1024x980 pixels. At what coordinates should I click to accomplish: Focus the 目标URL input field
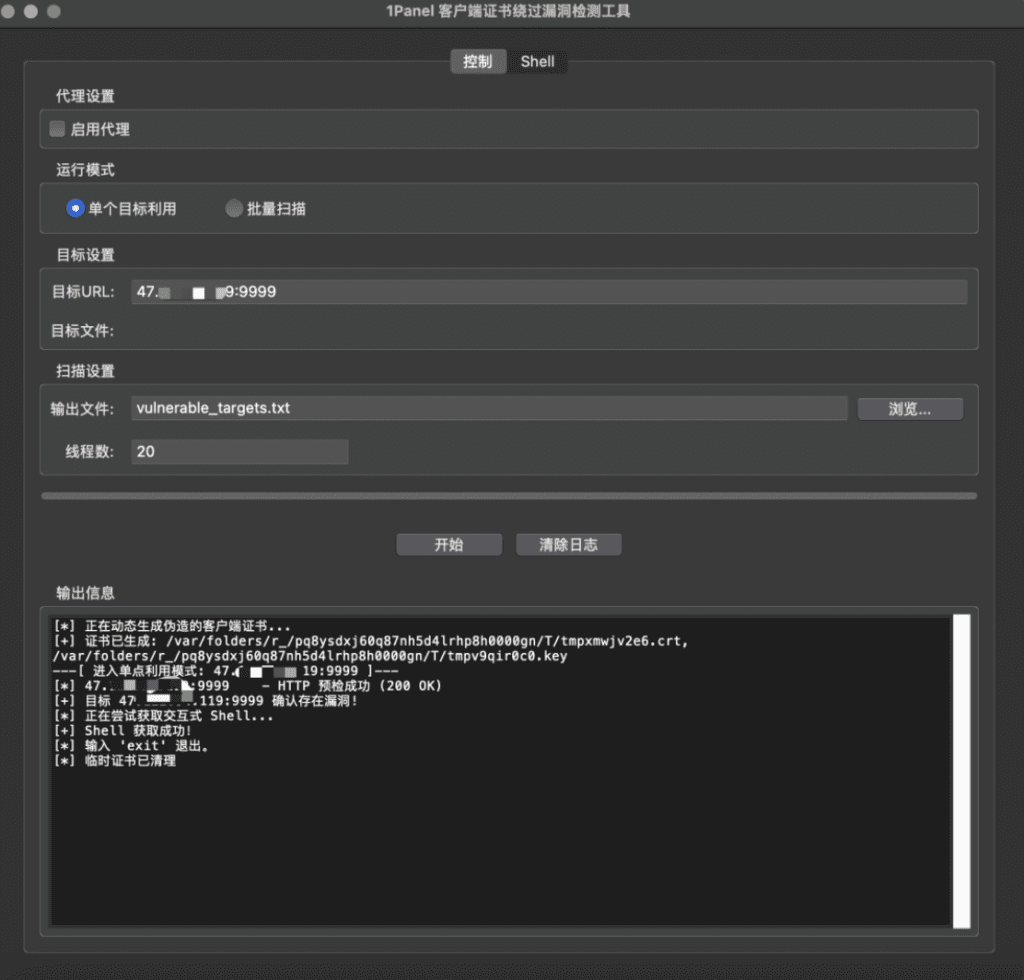549,292
